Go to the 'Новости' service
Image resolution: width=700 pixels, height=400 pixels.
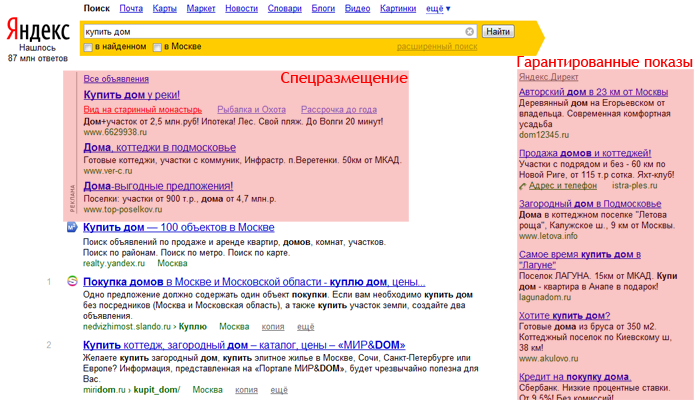tap(242, 8)
